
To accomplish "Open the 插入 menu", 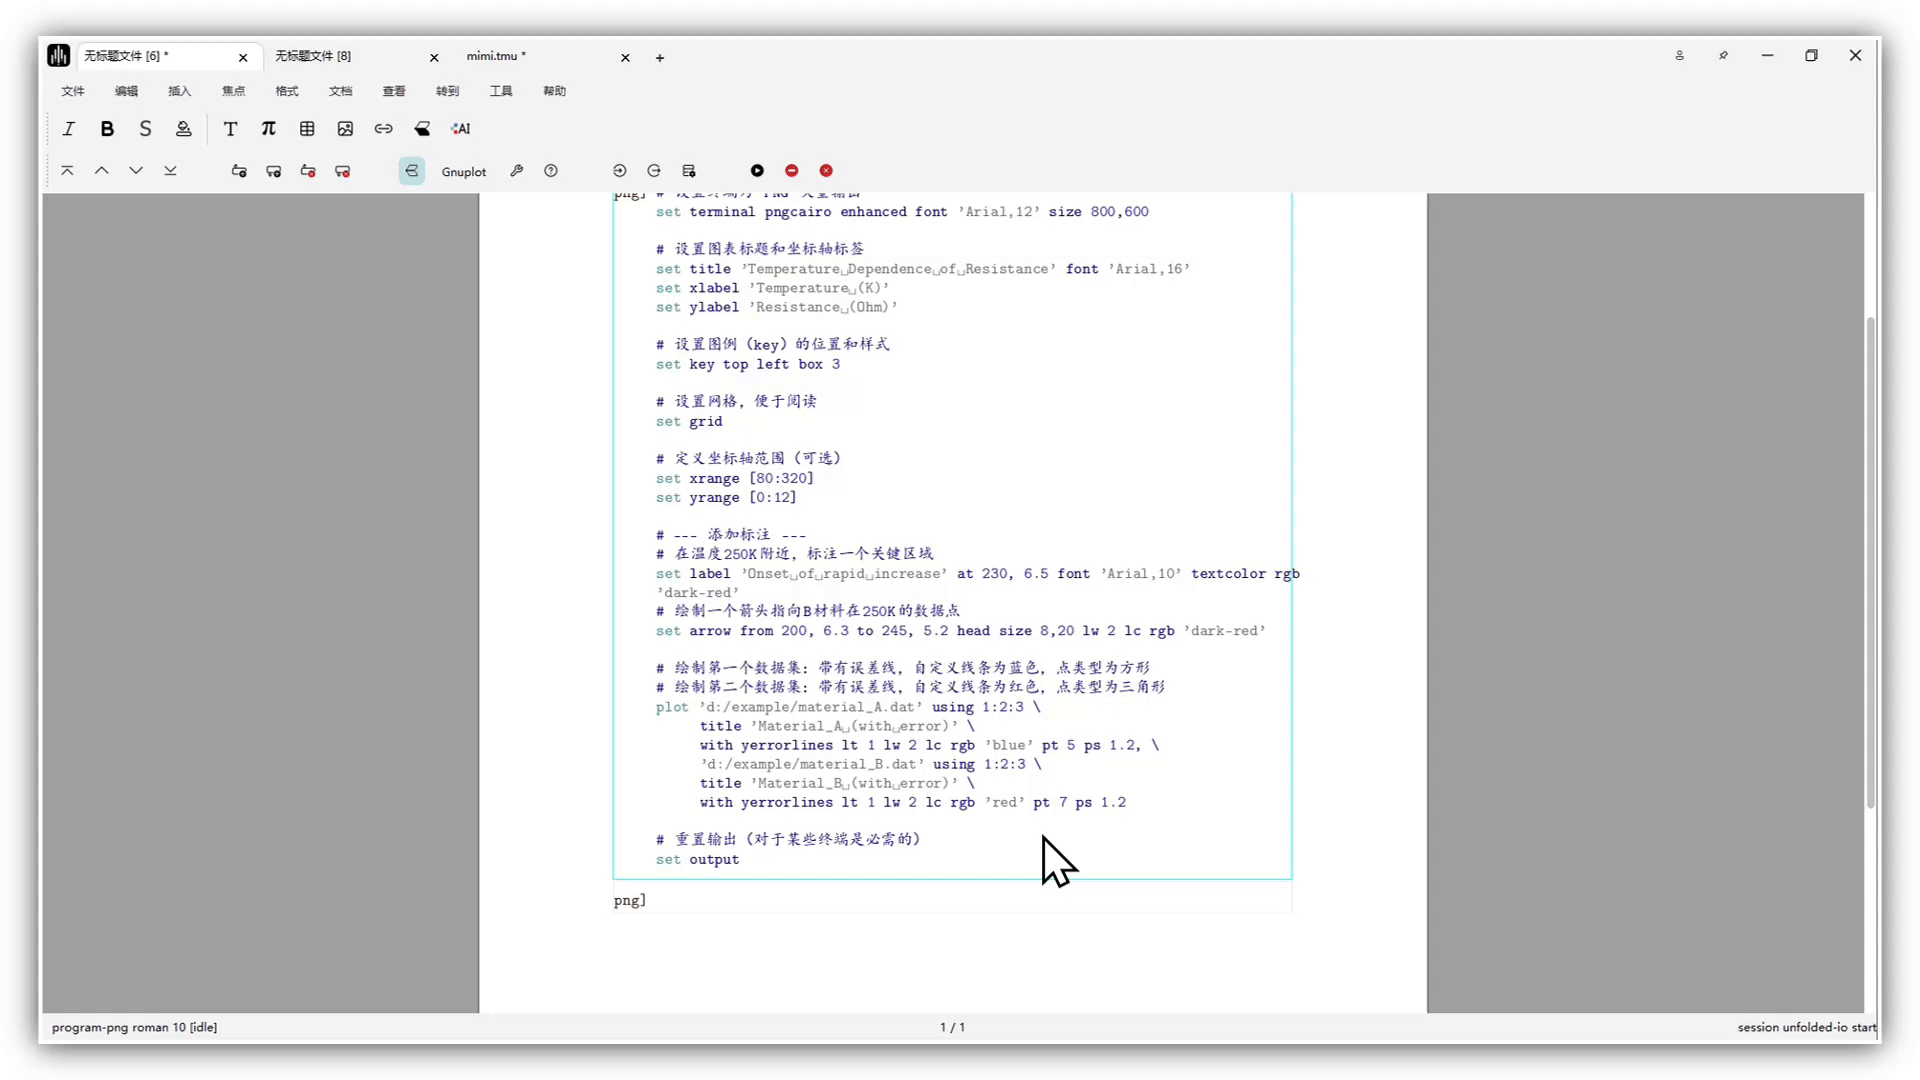I will 179,91.
